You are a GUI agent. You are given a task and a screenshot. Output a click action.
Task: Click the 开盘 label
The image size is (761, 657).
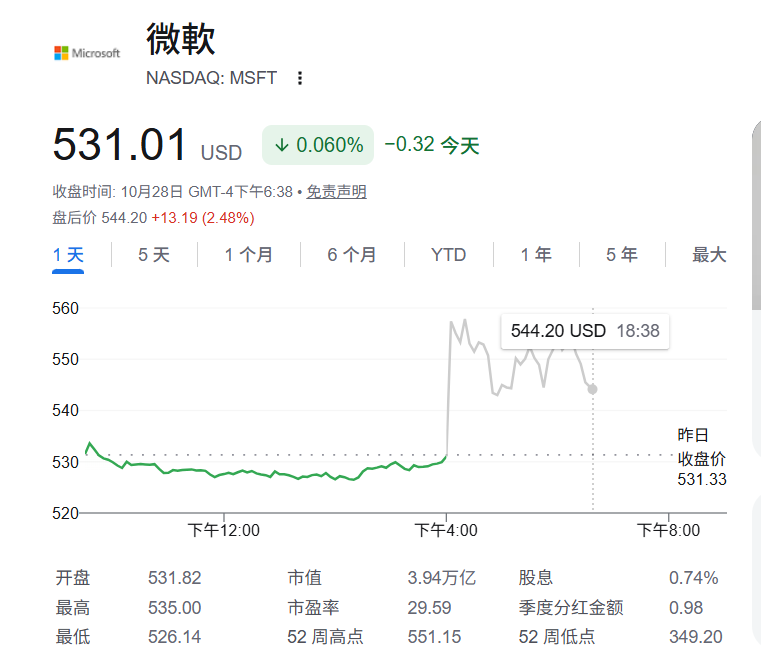pyautogui.click(x=73, y=578)
